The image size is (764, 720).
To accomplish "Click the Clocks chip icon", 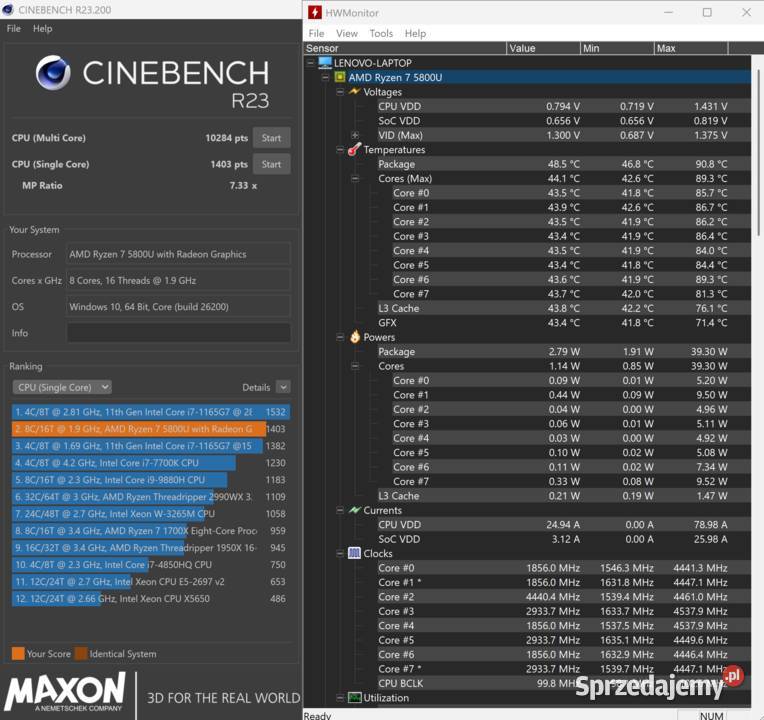I will [x=355, y=553].
